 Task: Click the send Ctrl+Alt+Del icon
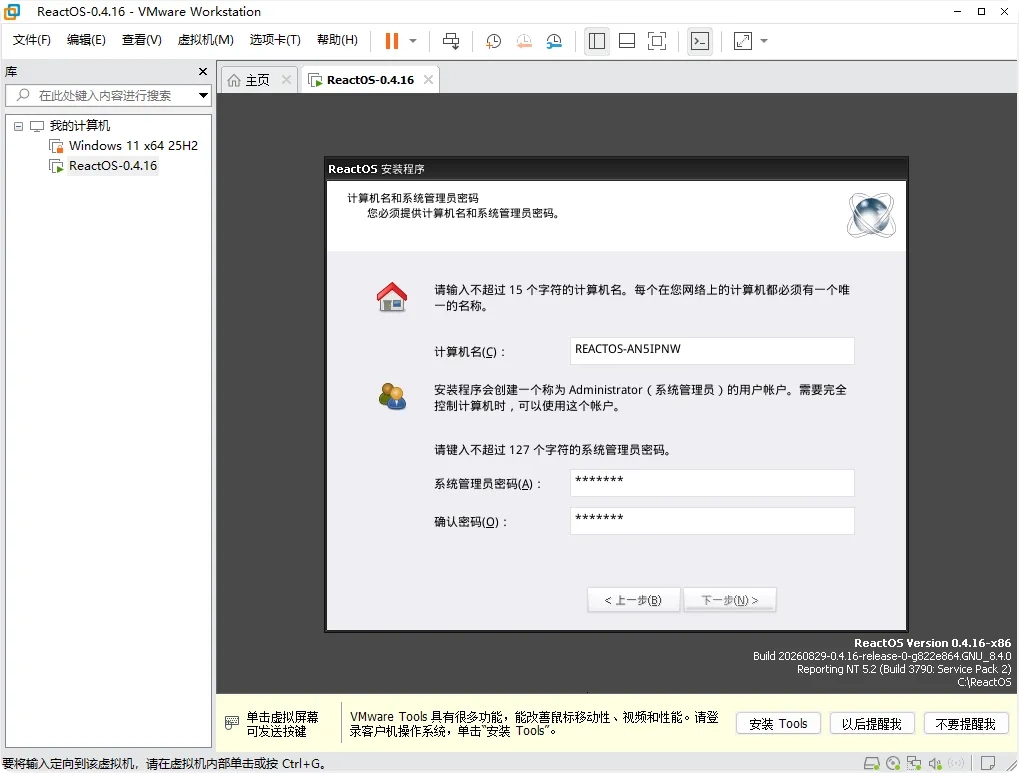(451, 41)
